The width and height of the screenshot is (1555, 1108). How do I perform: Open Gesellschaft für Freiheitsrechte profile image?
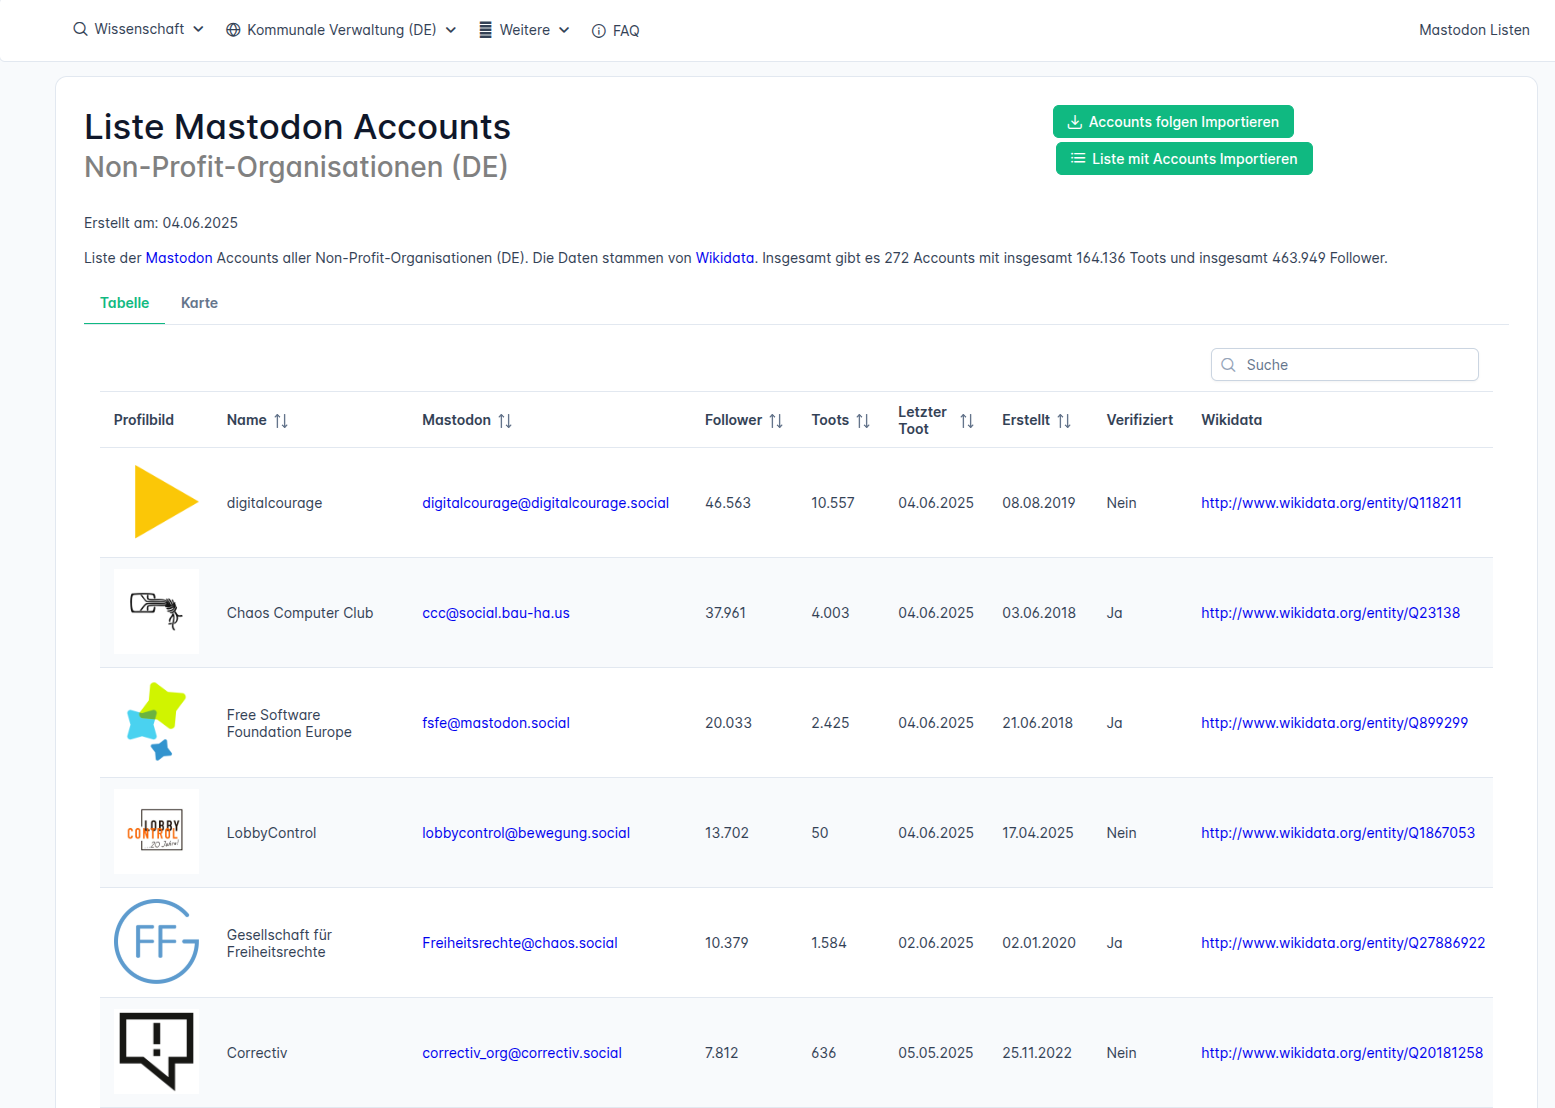coord(156,942)
